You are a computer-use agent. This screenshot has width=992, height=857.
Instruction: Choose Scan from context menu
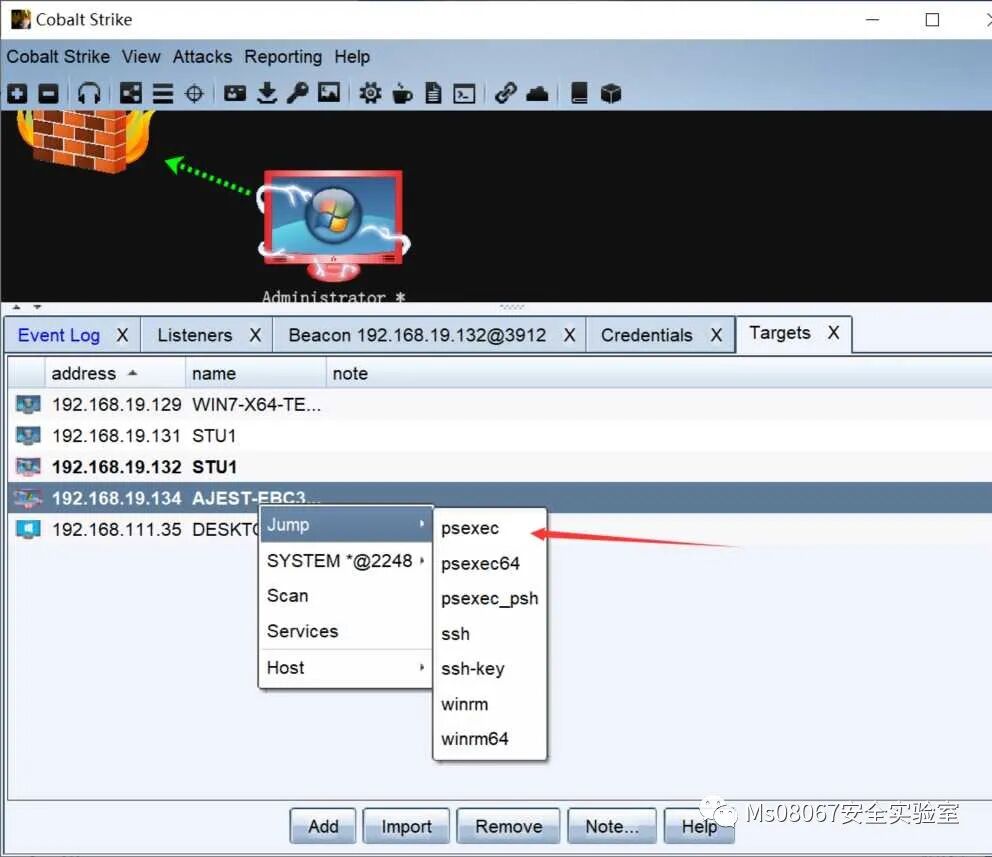point(346,596)
